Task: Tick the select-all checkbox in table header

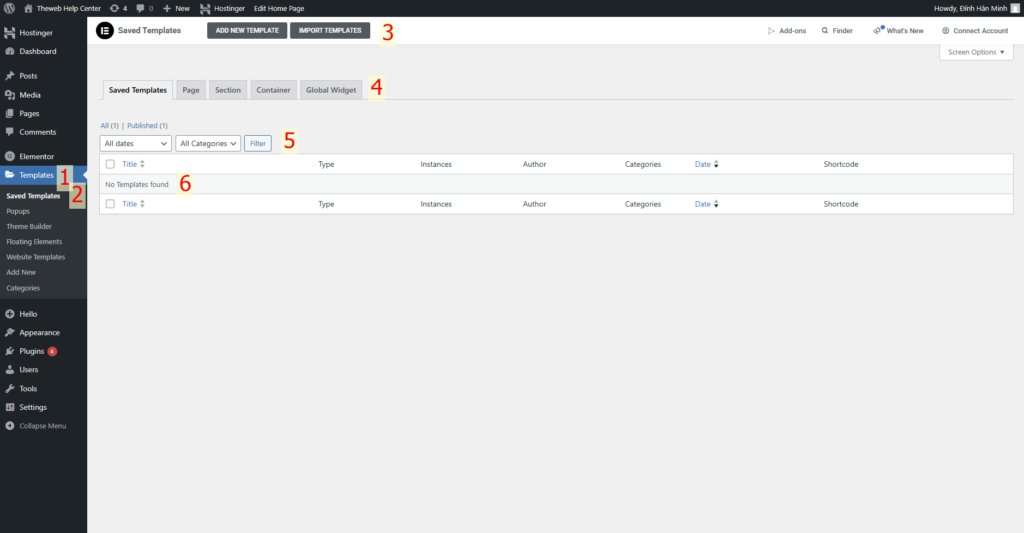Action: [x=110, y=164]
